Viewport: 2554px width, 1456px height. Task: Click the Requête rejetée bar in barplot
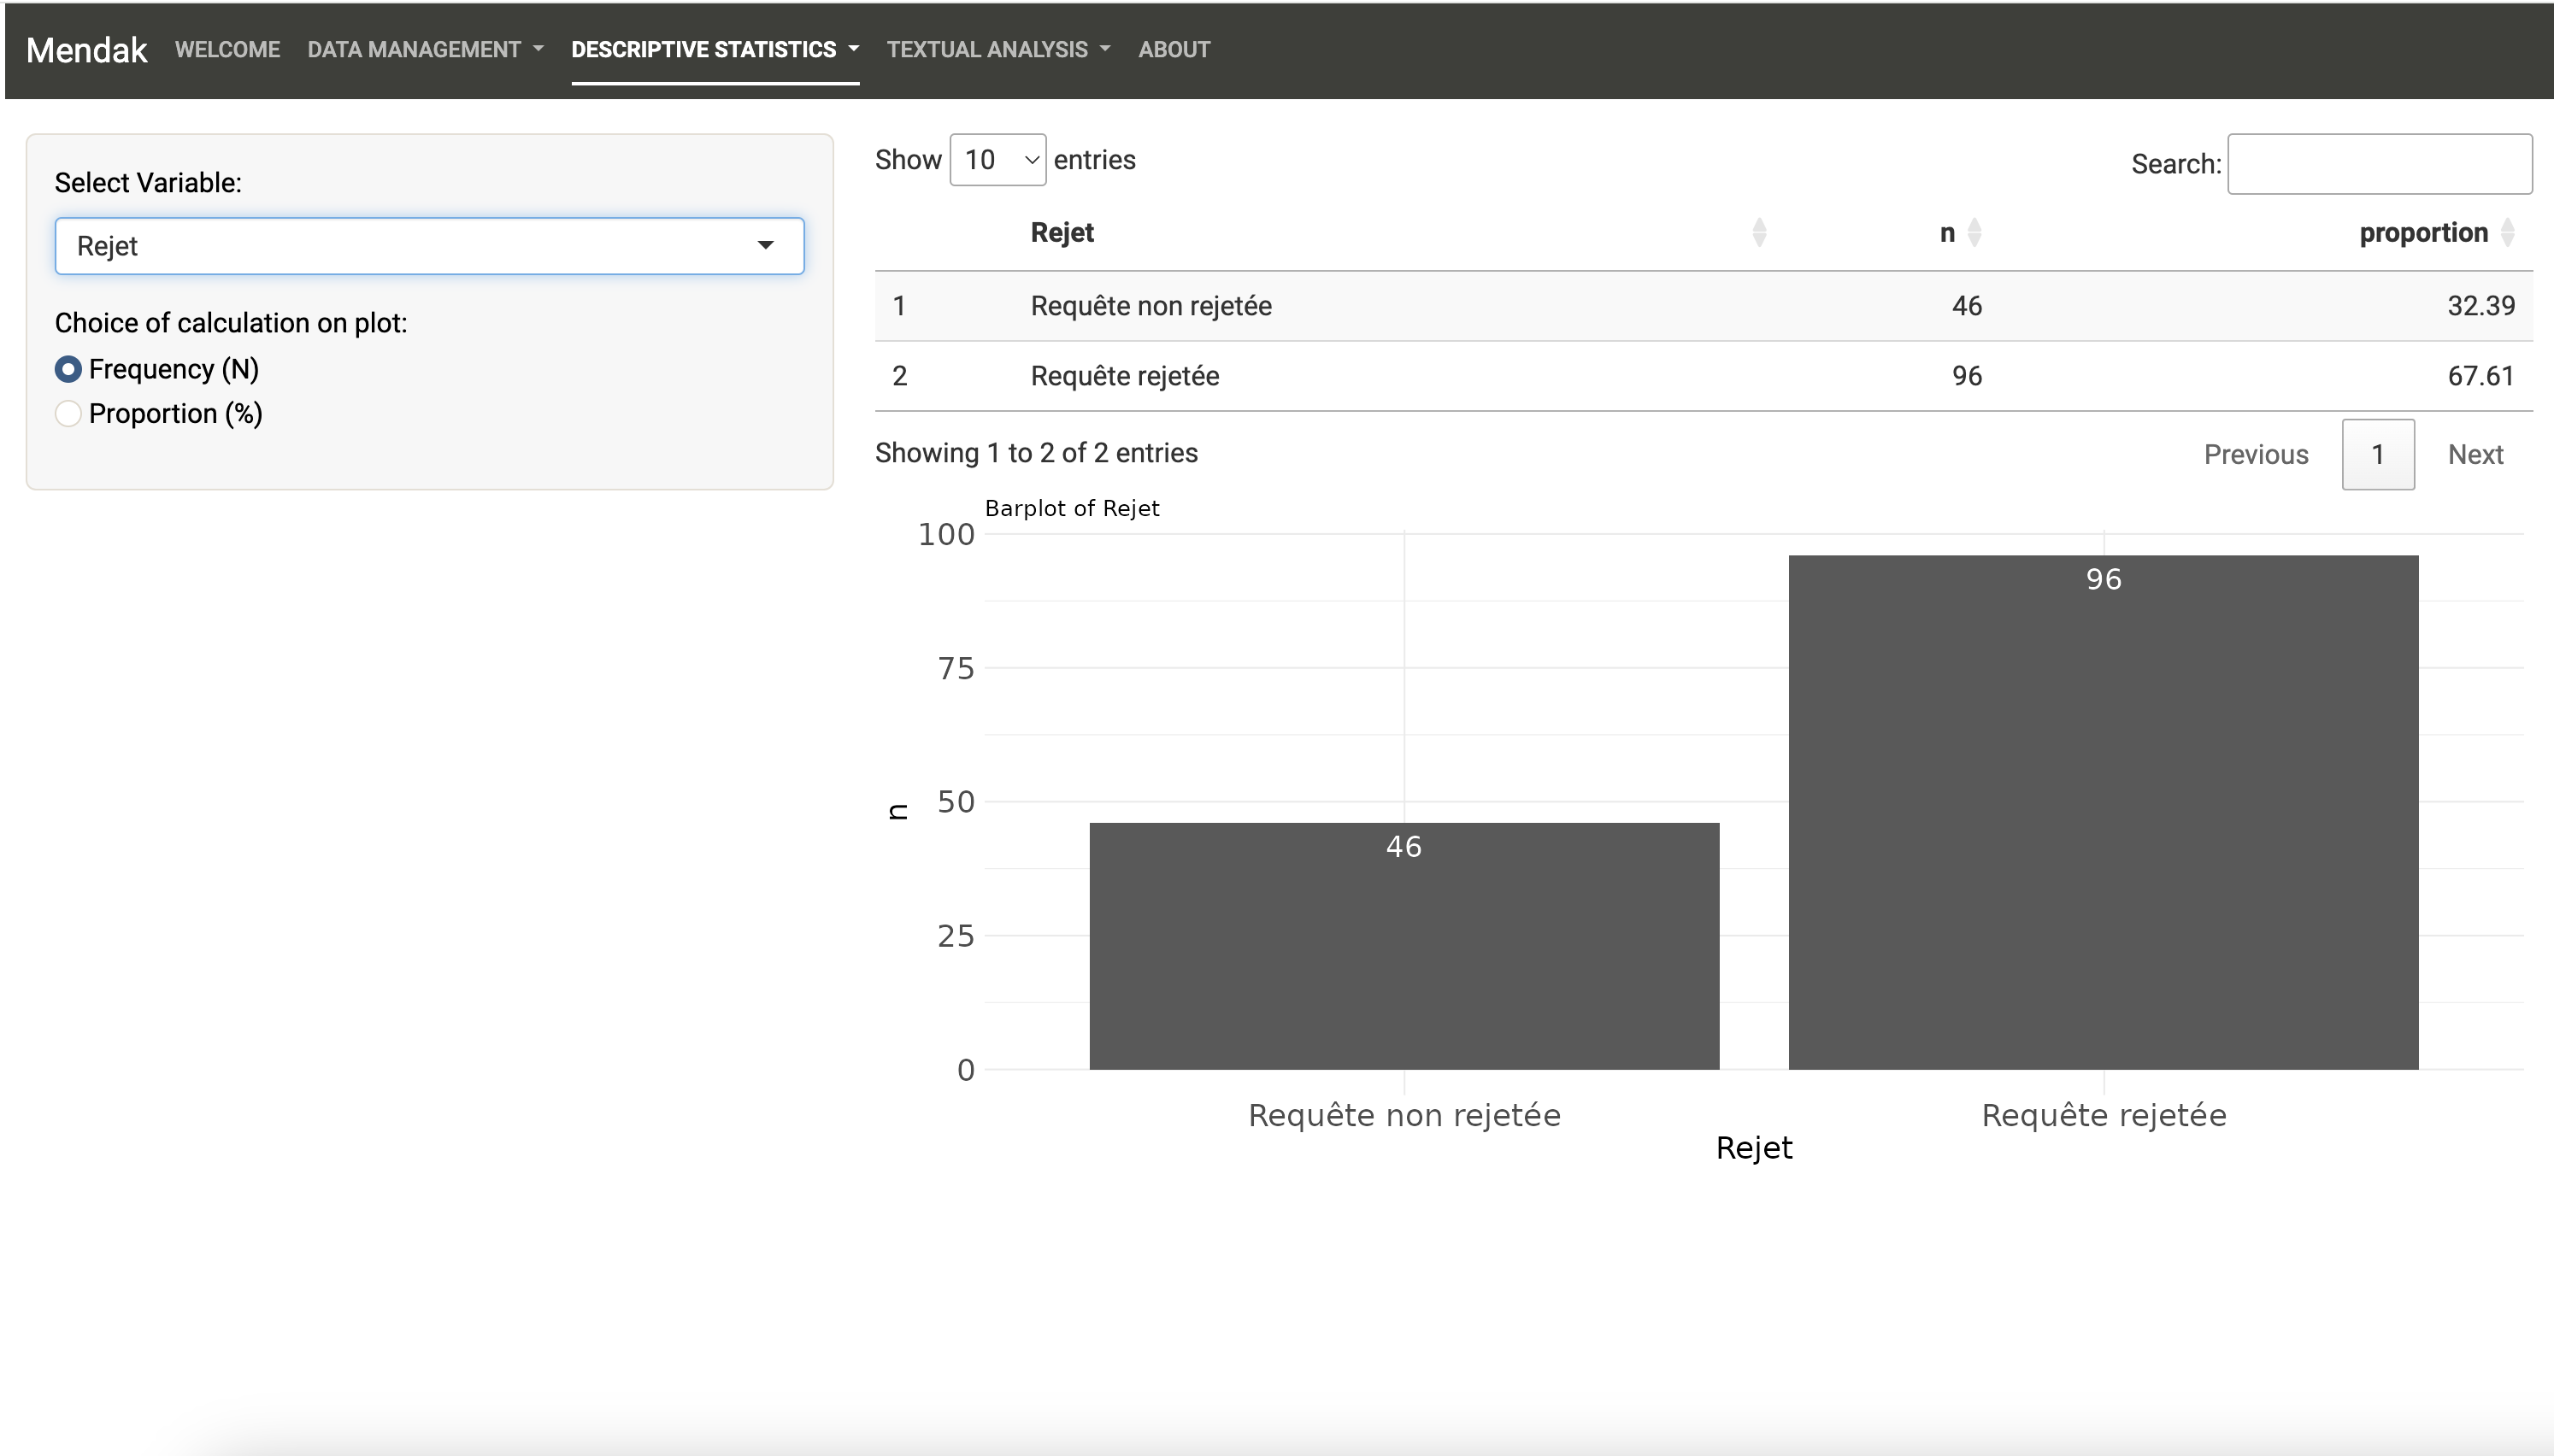[x=2103, y=812]
